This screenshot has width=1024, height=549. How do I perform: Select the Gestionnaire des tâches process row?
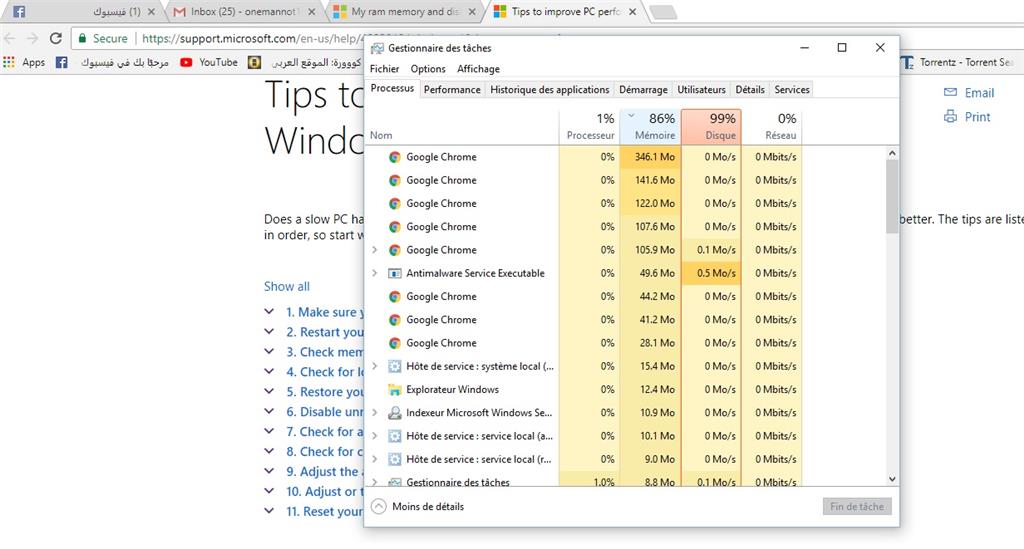[583, 482]
